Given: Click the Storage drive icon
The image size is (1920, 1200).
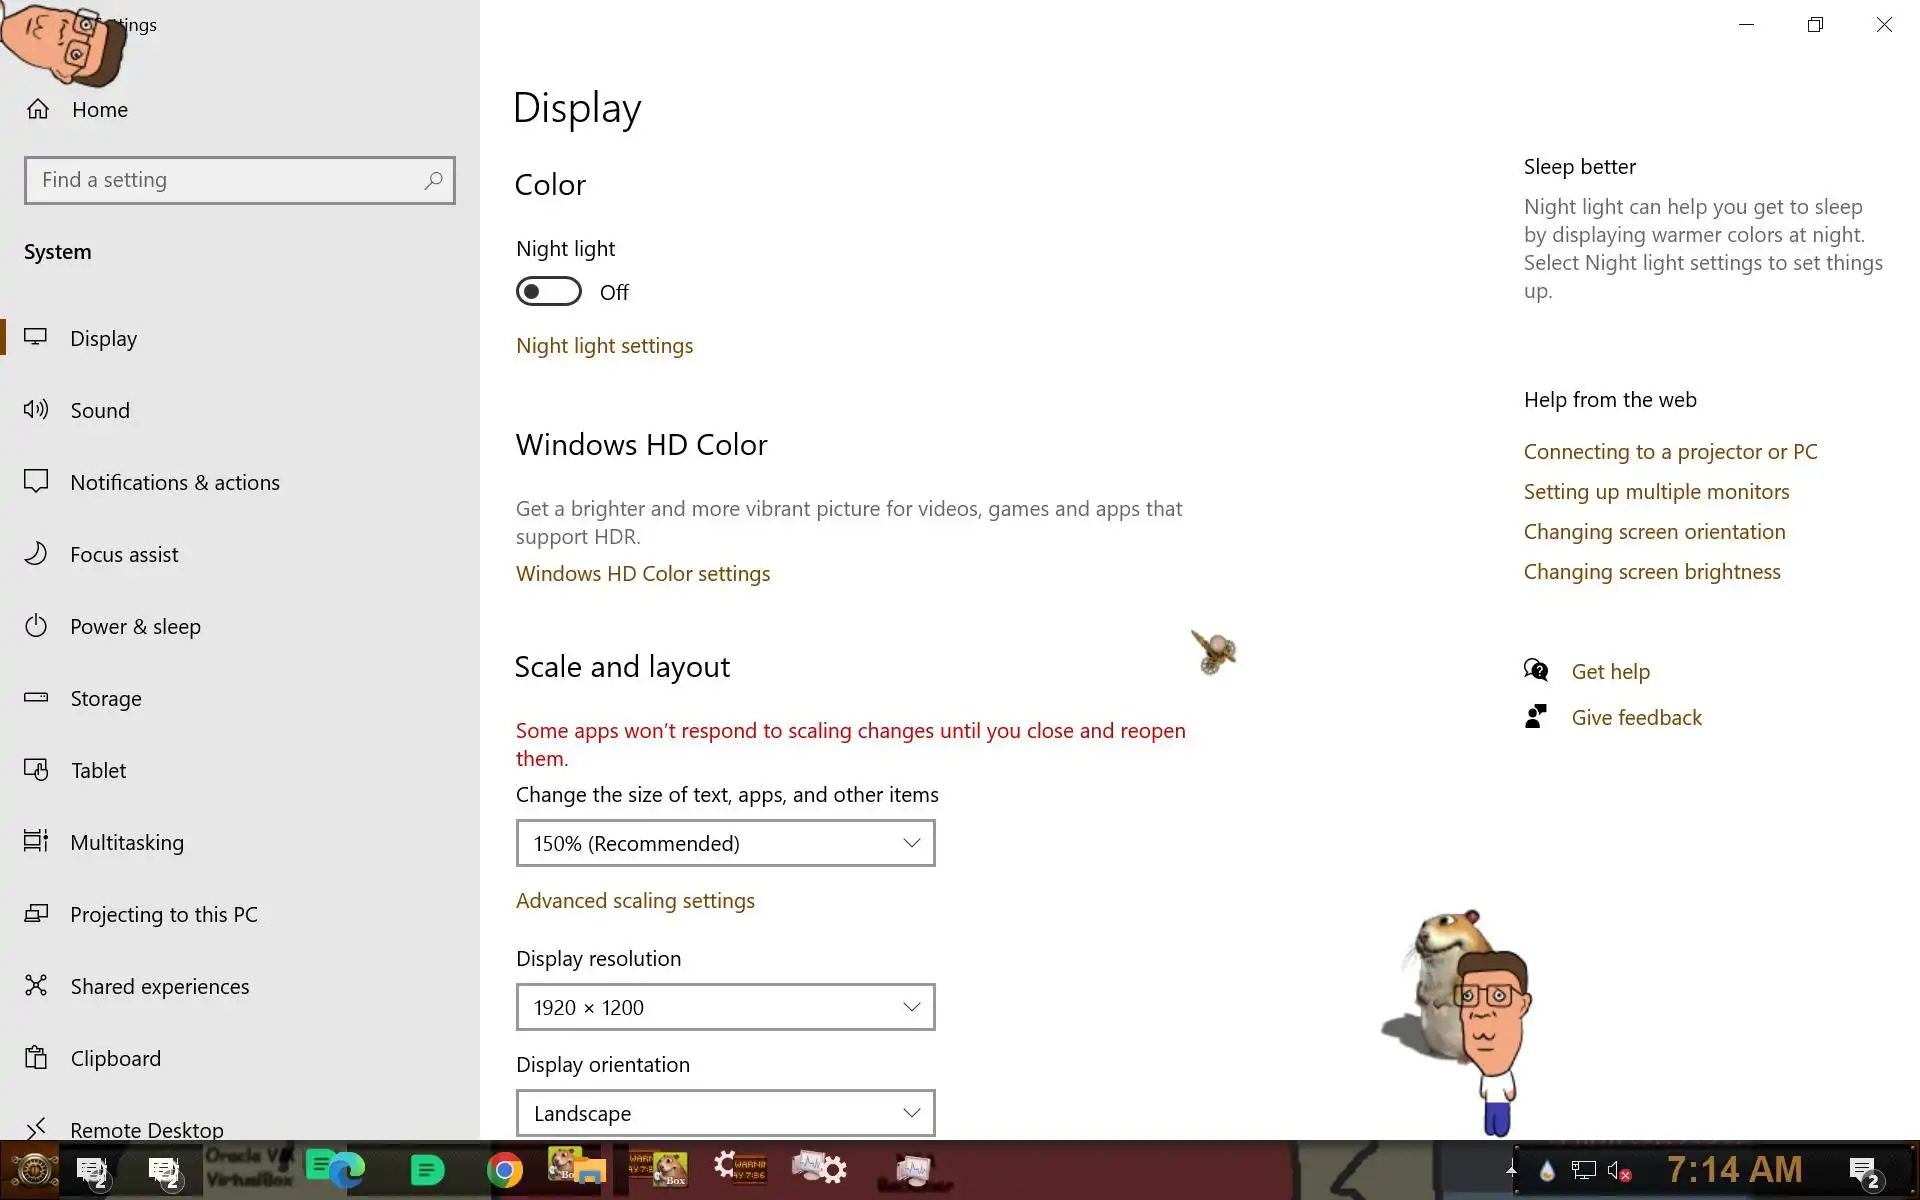Looking at the screenshot, I should (x=36, y=697).
